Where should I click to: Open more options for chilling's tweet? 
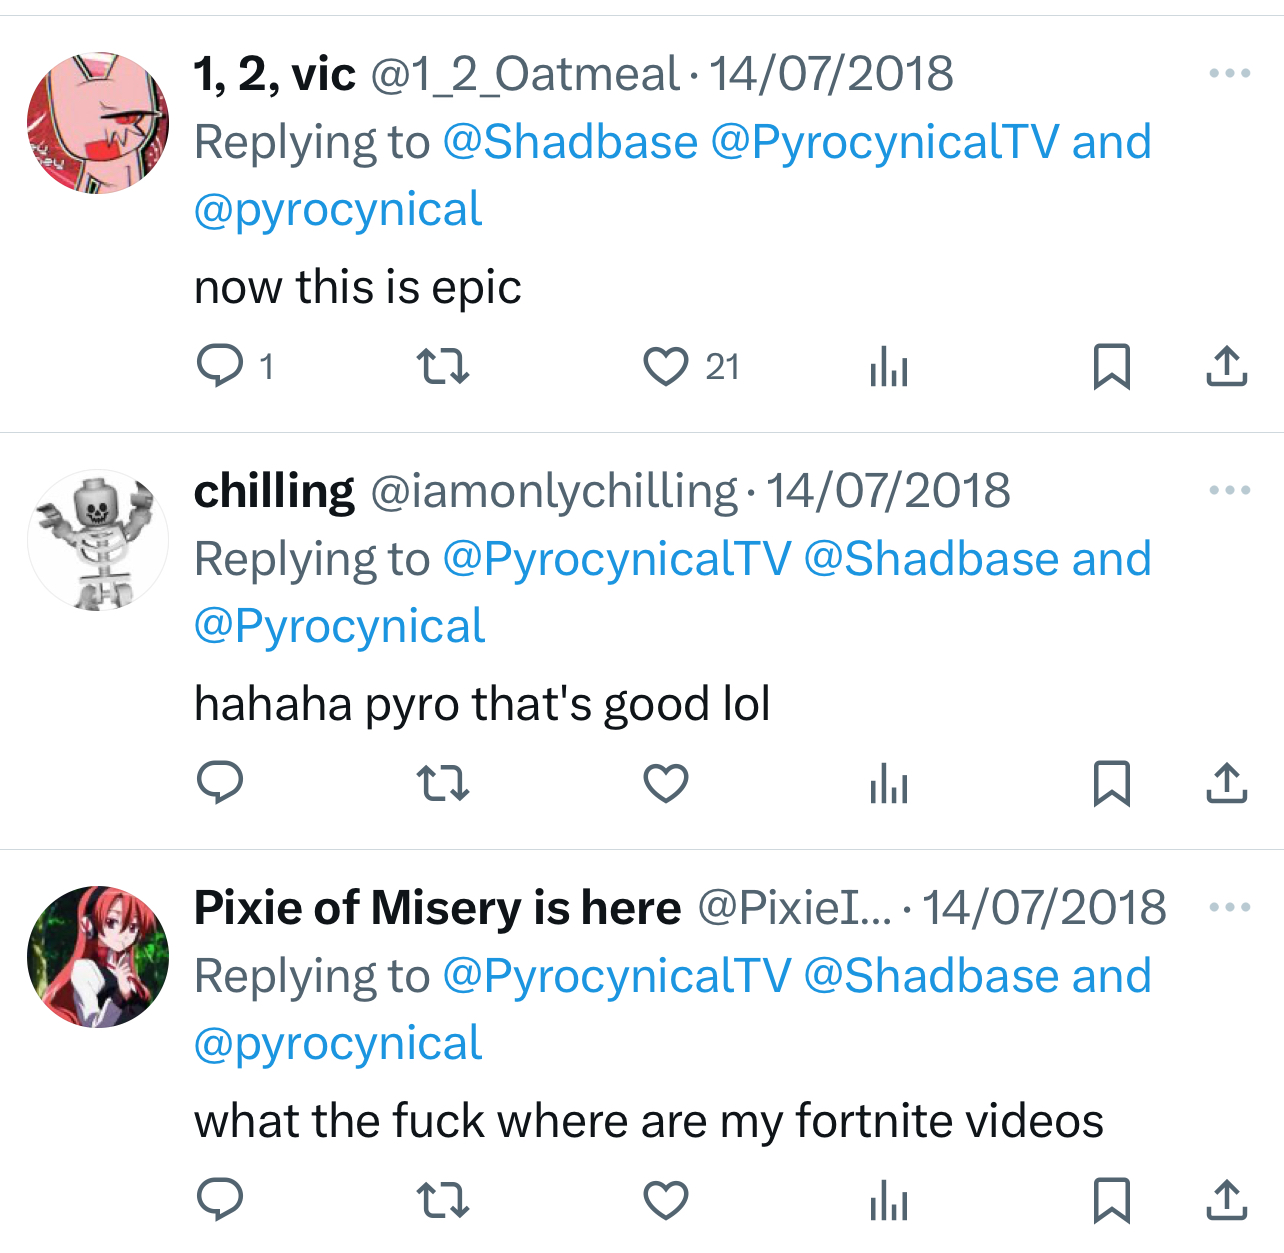point(1229,490)
